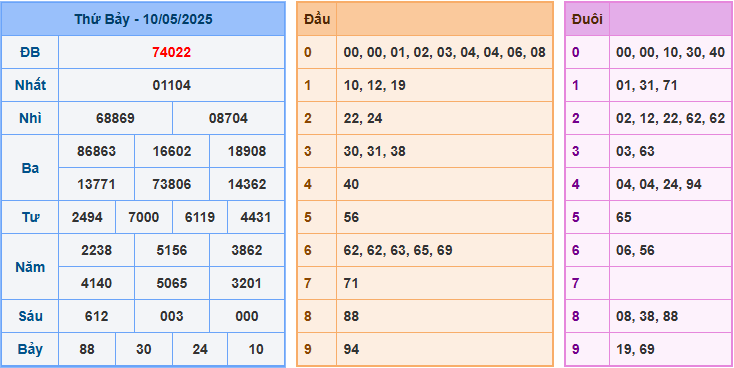
Task: Click sixth prize number 612
Action: tap(96, 316)
